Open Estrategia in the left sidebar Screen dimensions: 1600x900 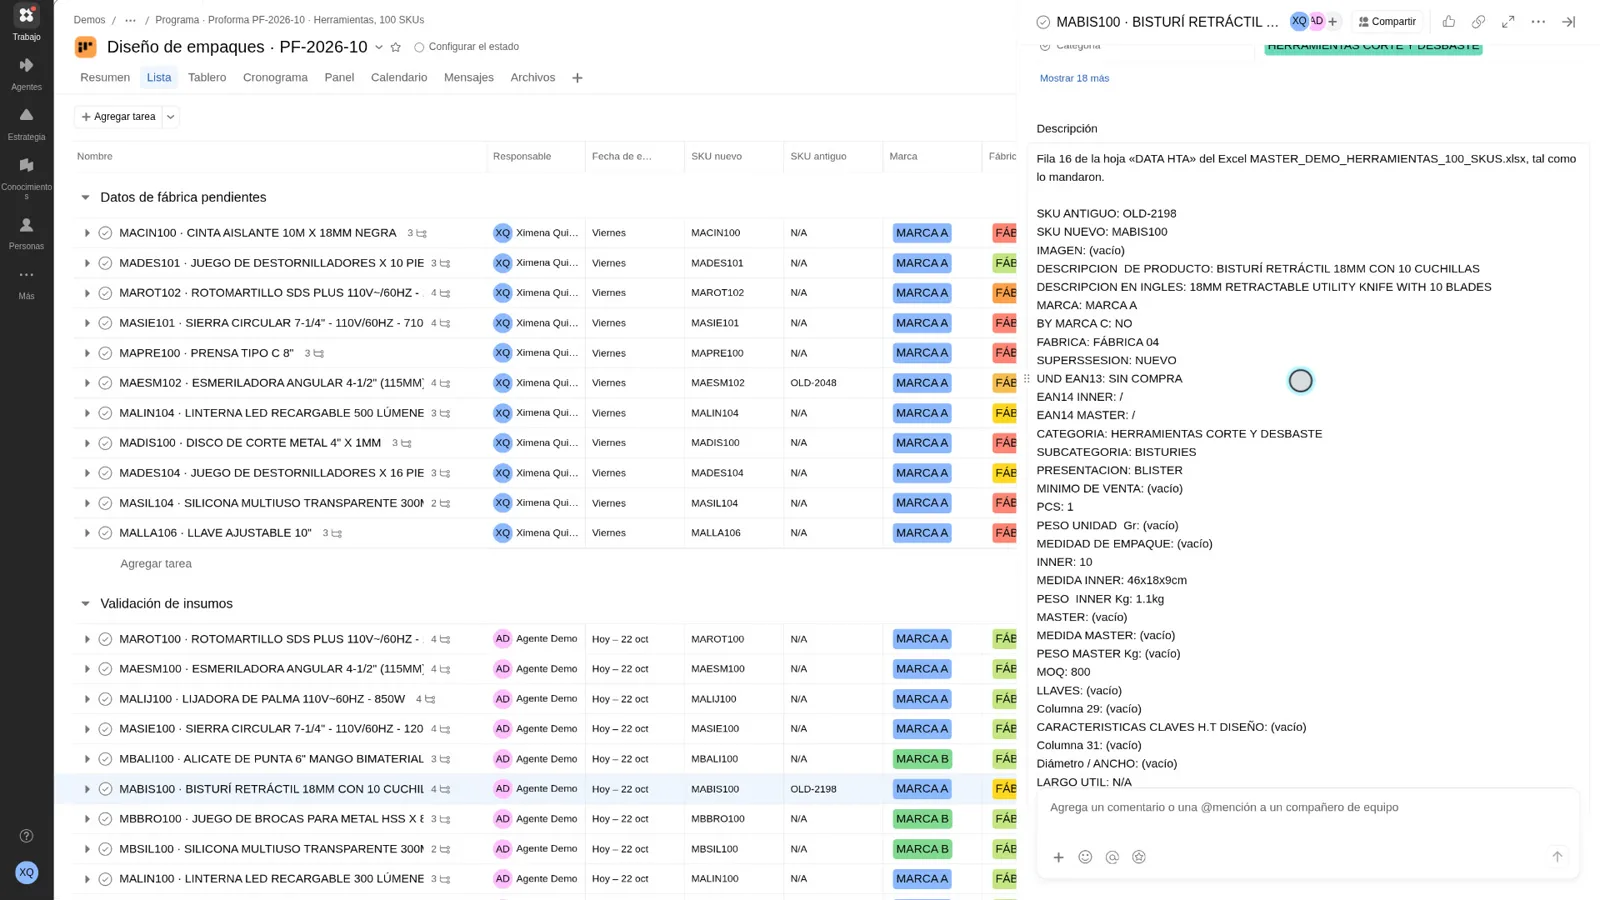pos(26,123)
